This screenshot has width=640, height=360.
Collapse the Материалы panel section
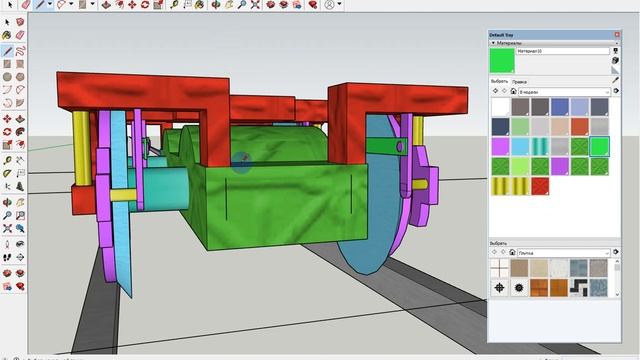[493, 43]
